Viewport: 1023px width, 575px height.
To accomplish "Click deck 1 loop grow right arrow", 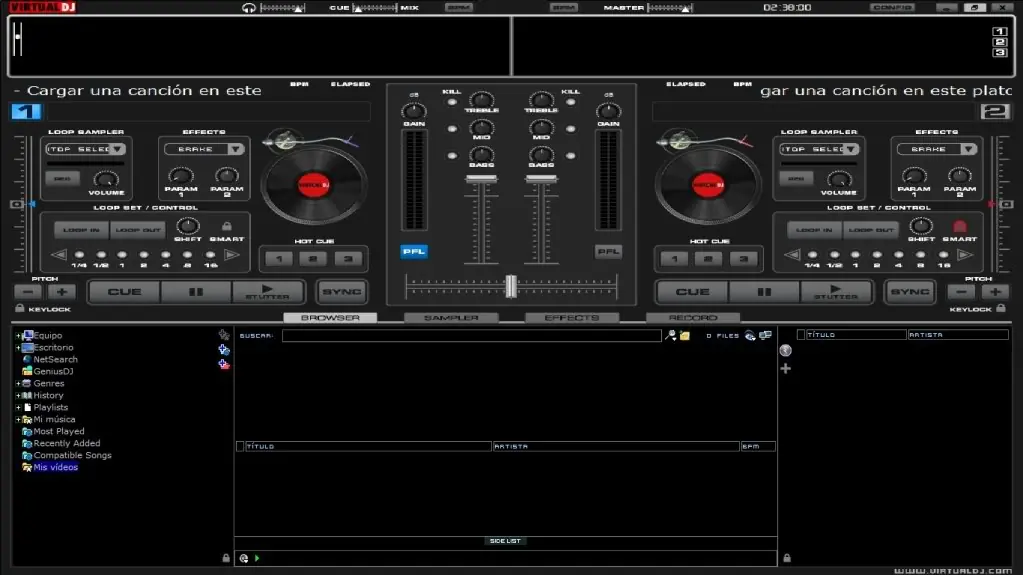I will click(231, 255).
